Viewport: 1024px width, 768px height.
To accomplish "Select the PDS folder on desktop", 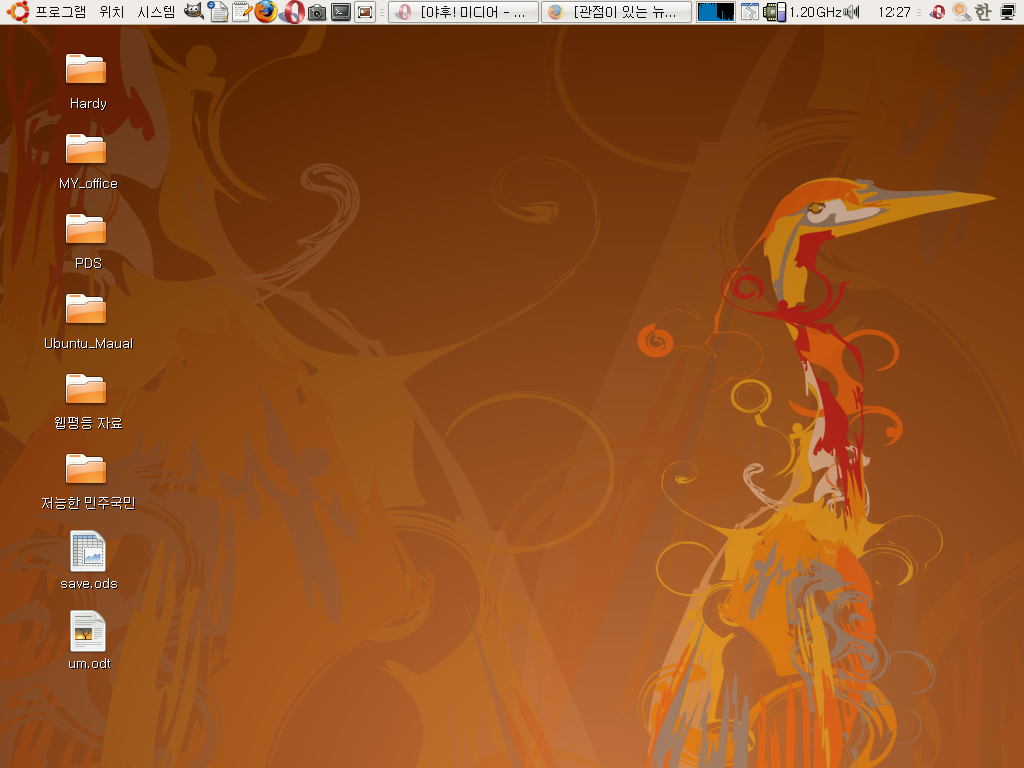I will click(86, 241).
